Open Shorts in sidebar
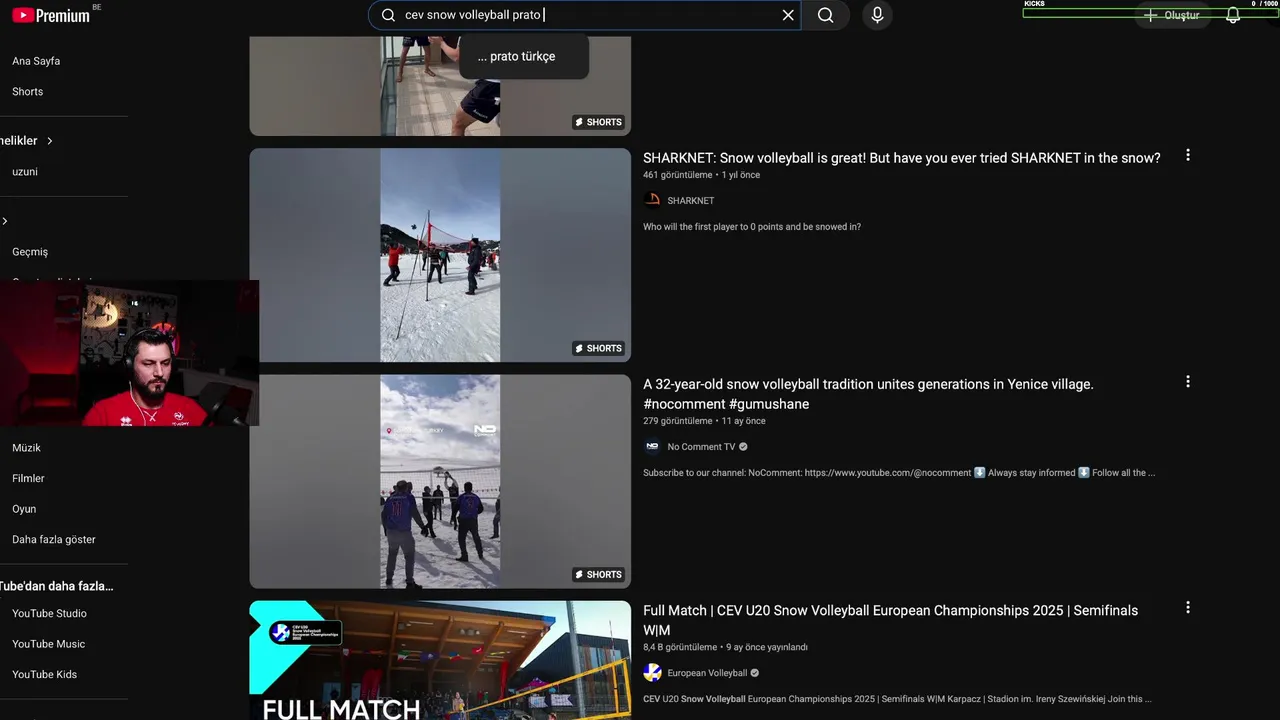The height and width of the screenshot is (720, 1280). [x=28, y=91]
